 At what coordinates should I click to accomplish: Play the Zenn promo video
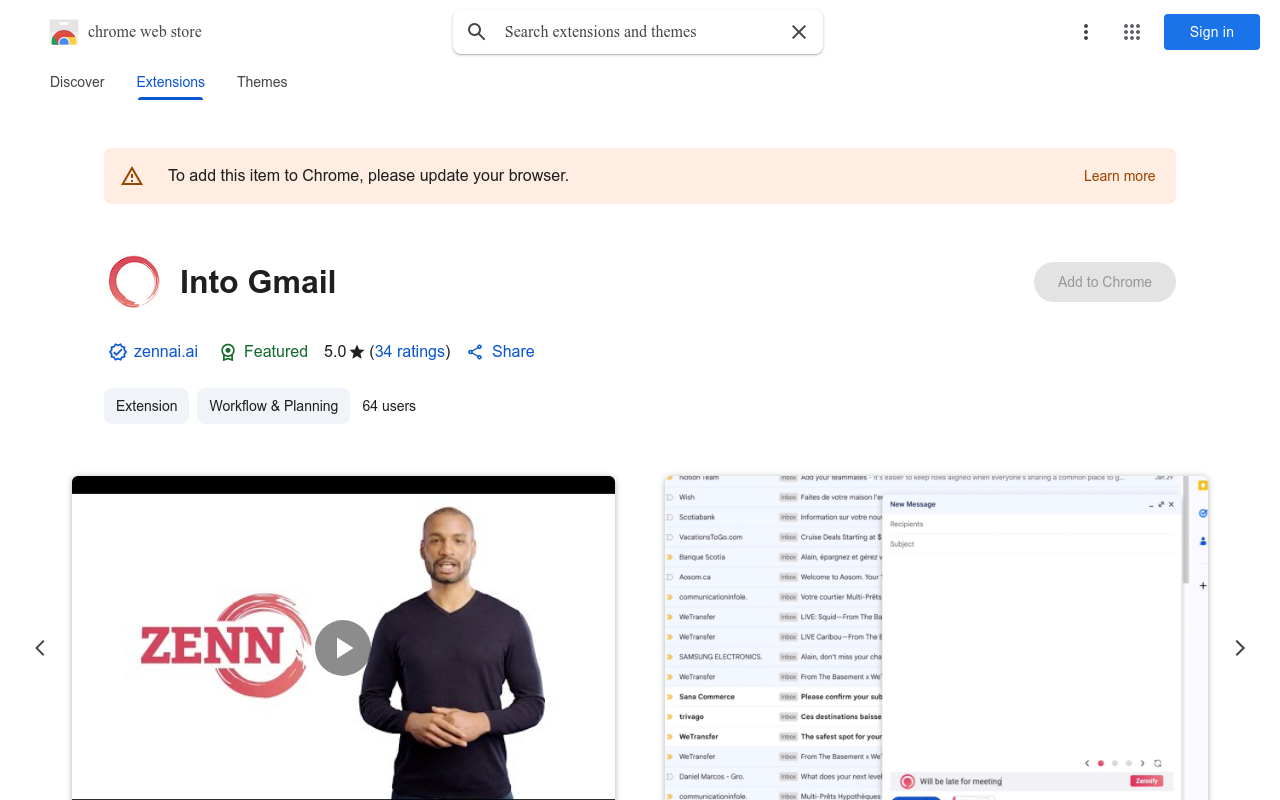343,648
